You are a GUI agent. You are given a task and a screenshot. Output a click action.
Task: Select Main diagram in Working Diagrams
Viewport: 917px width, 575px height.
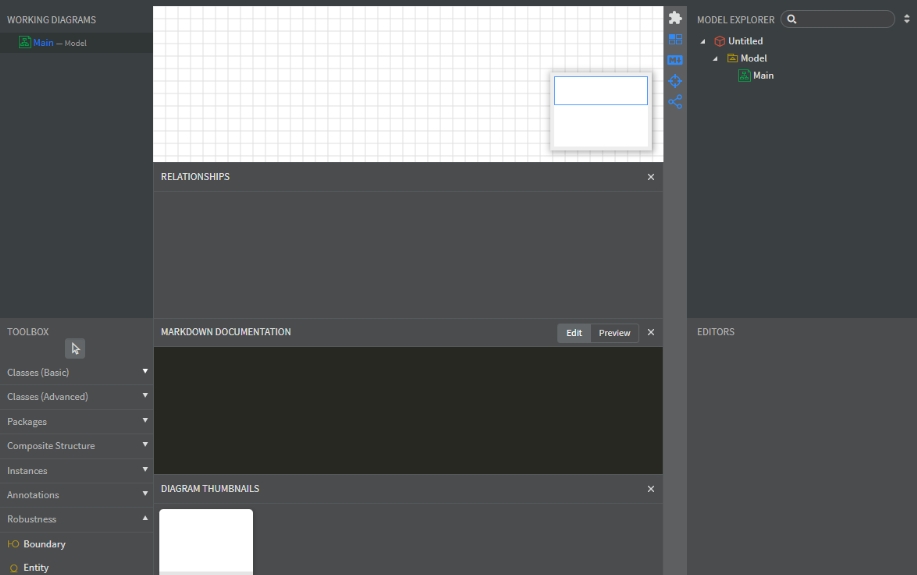point(43,43)
